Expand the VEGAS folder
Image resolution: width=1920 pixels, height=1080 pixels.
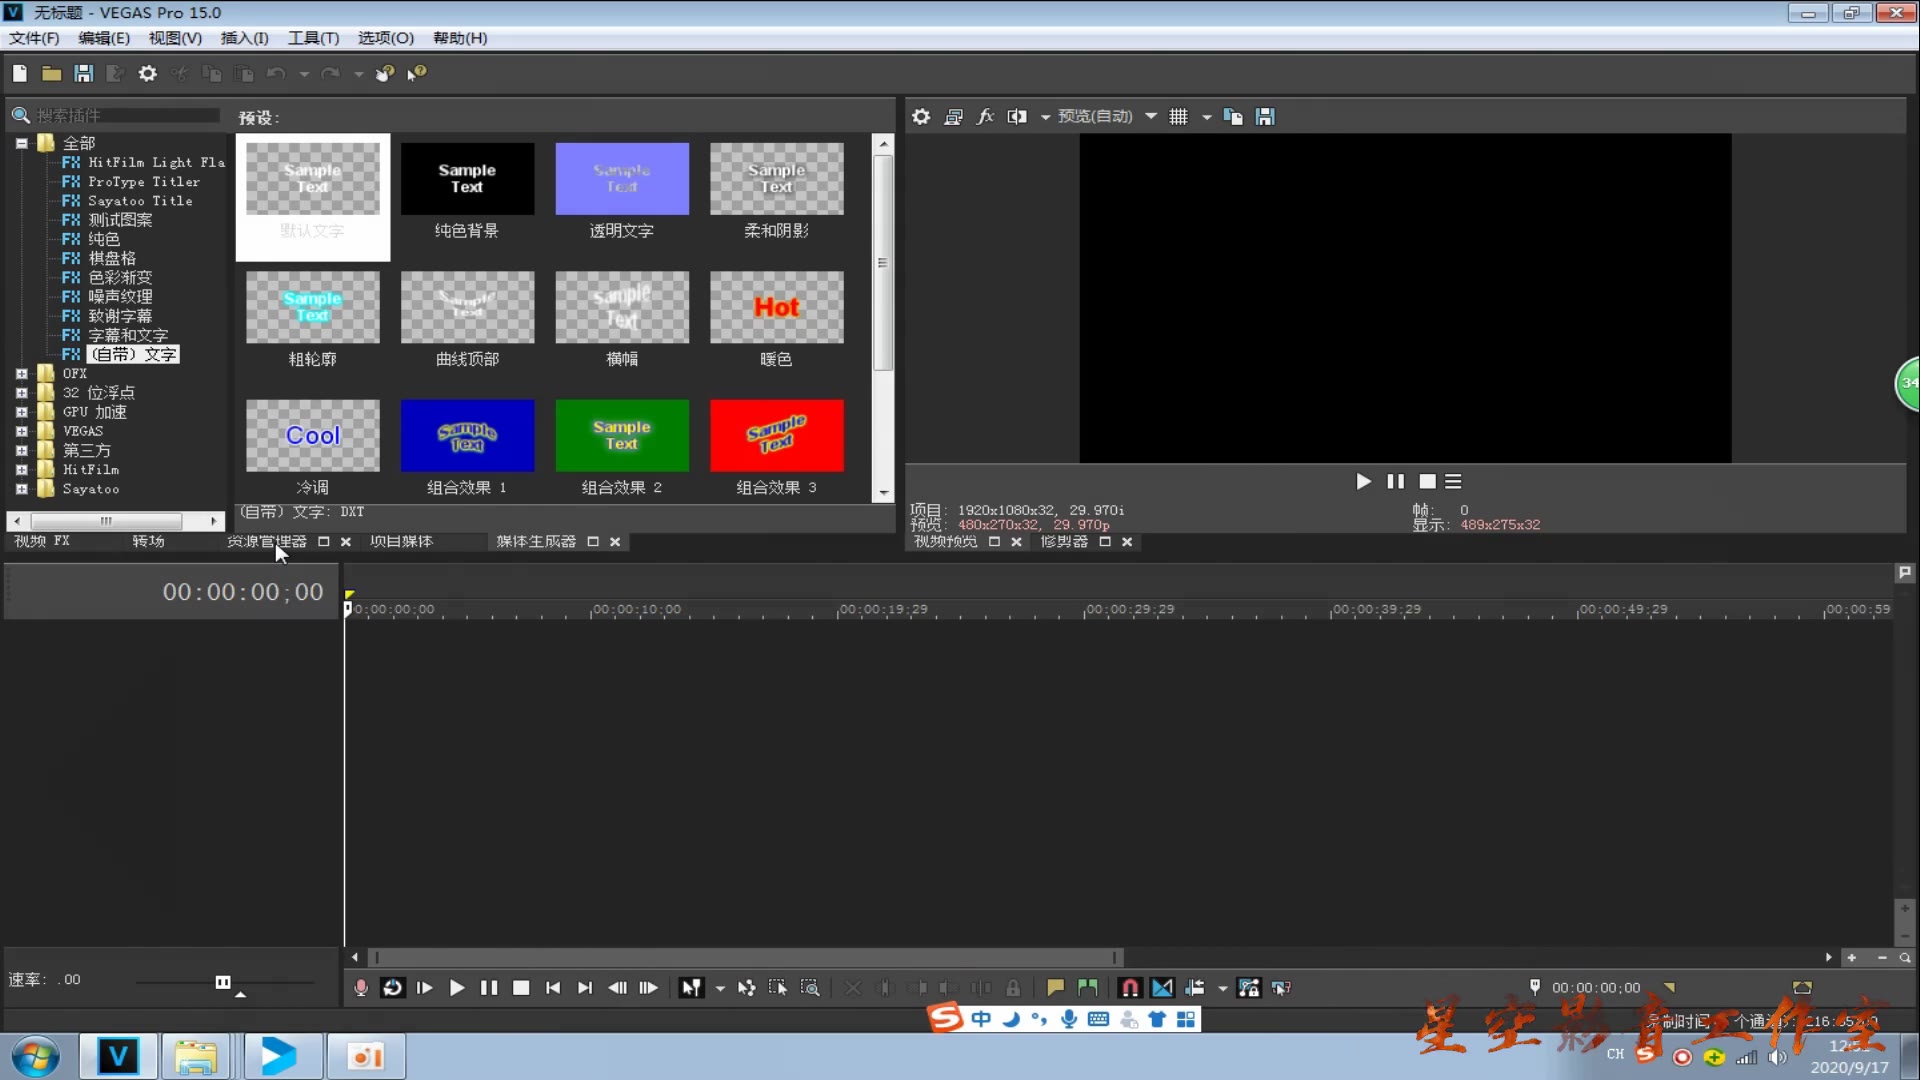click(x=21, y=431)
